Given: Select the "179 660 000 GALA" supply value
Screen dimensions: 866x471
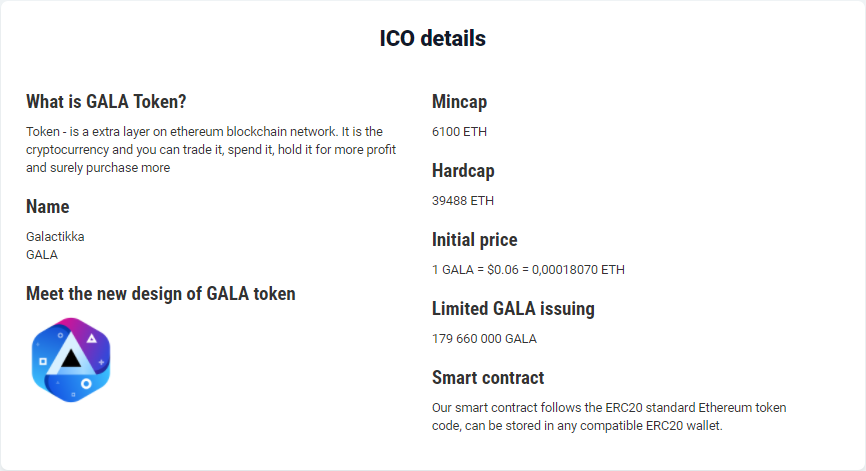Looking at the screenshot, I should (x=484, y=339).
